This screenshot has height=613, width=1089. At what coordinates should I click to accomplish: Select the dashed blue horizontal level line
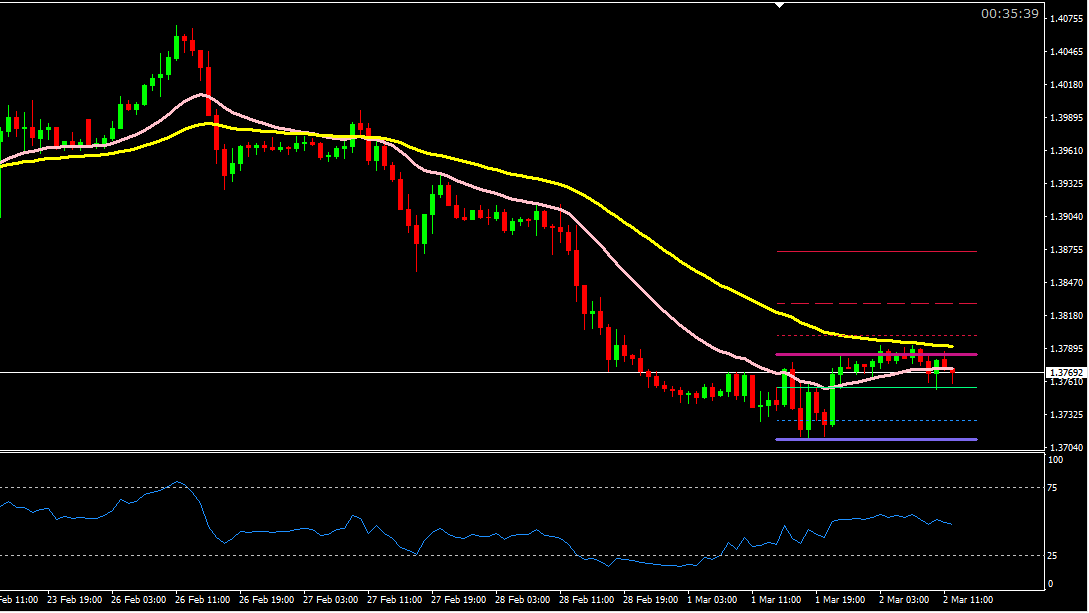(x=876, y=421)
